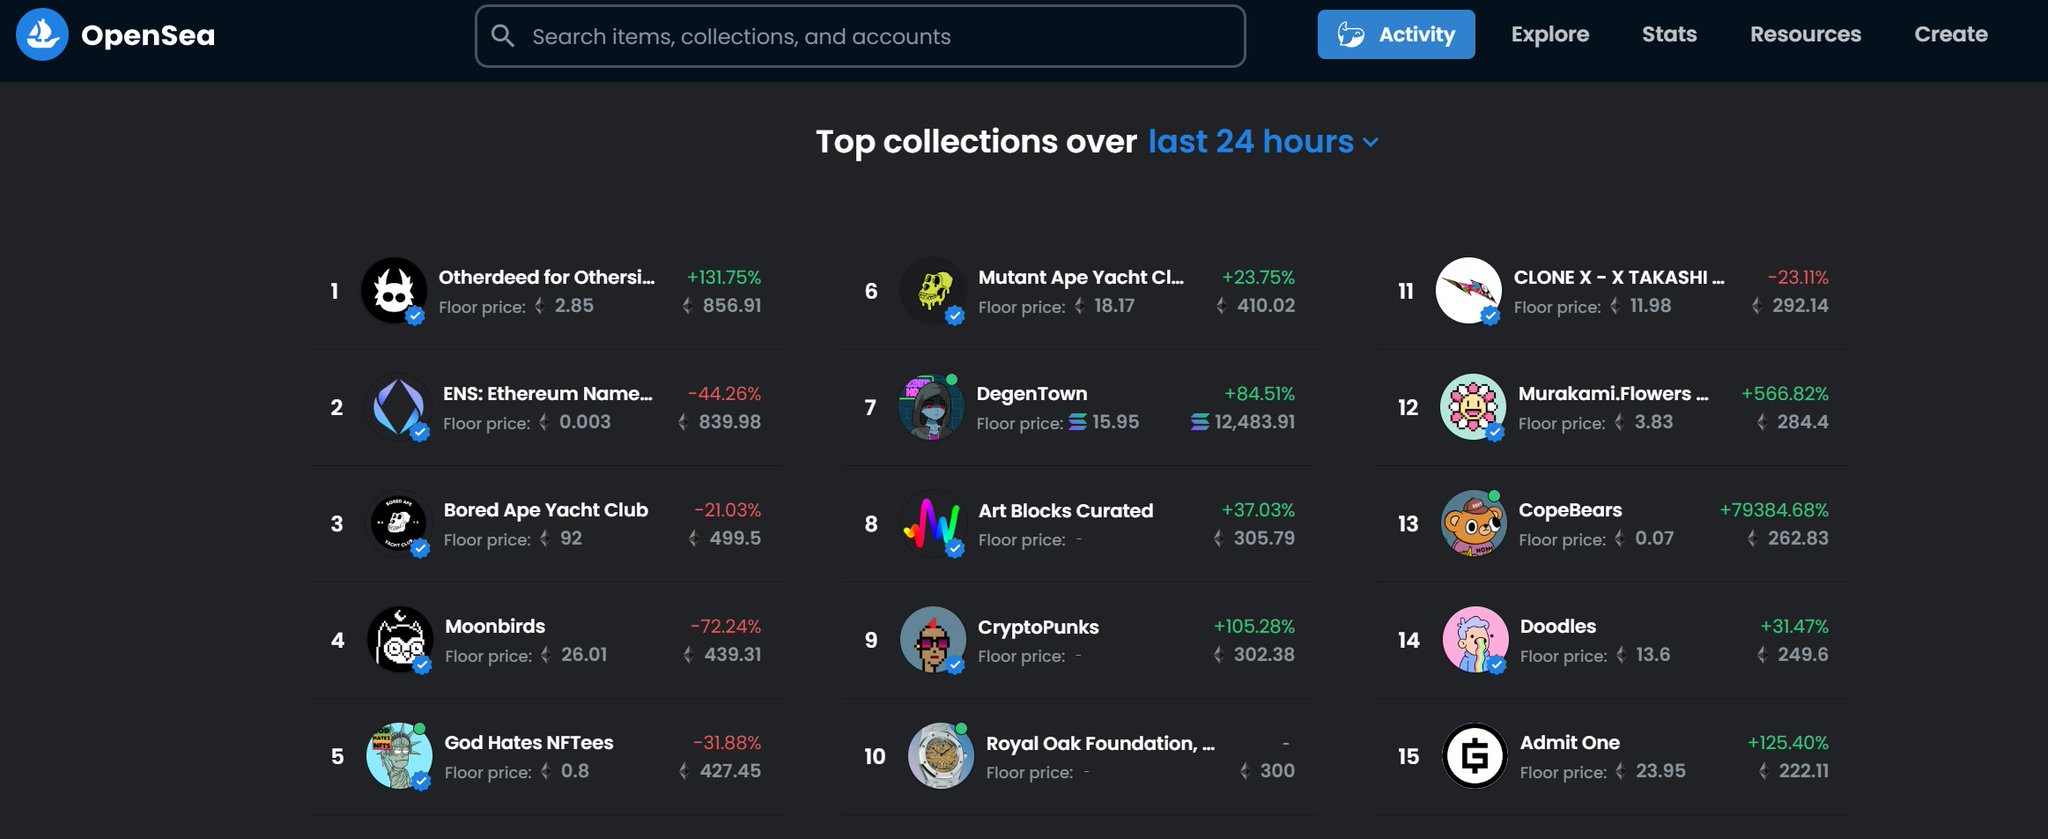Click the OpenSea sailboat logo icon

(42, 34)
